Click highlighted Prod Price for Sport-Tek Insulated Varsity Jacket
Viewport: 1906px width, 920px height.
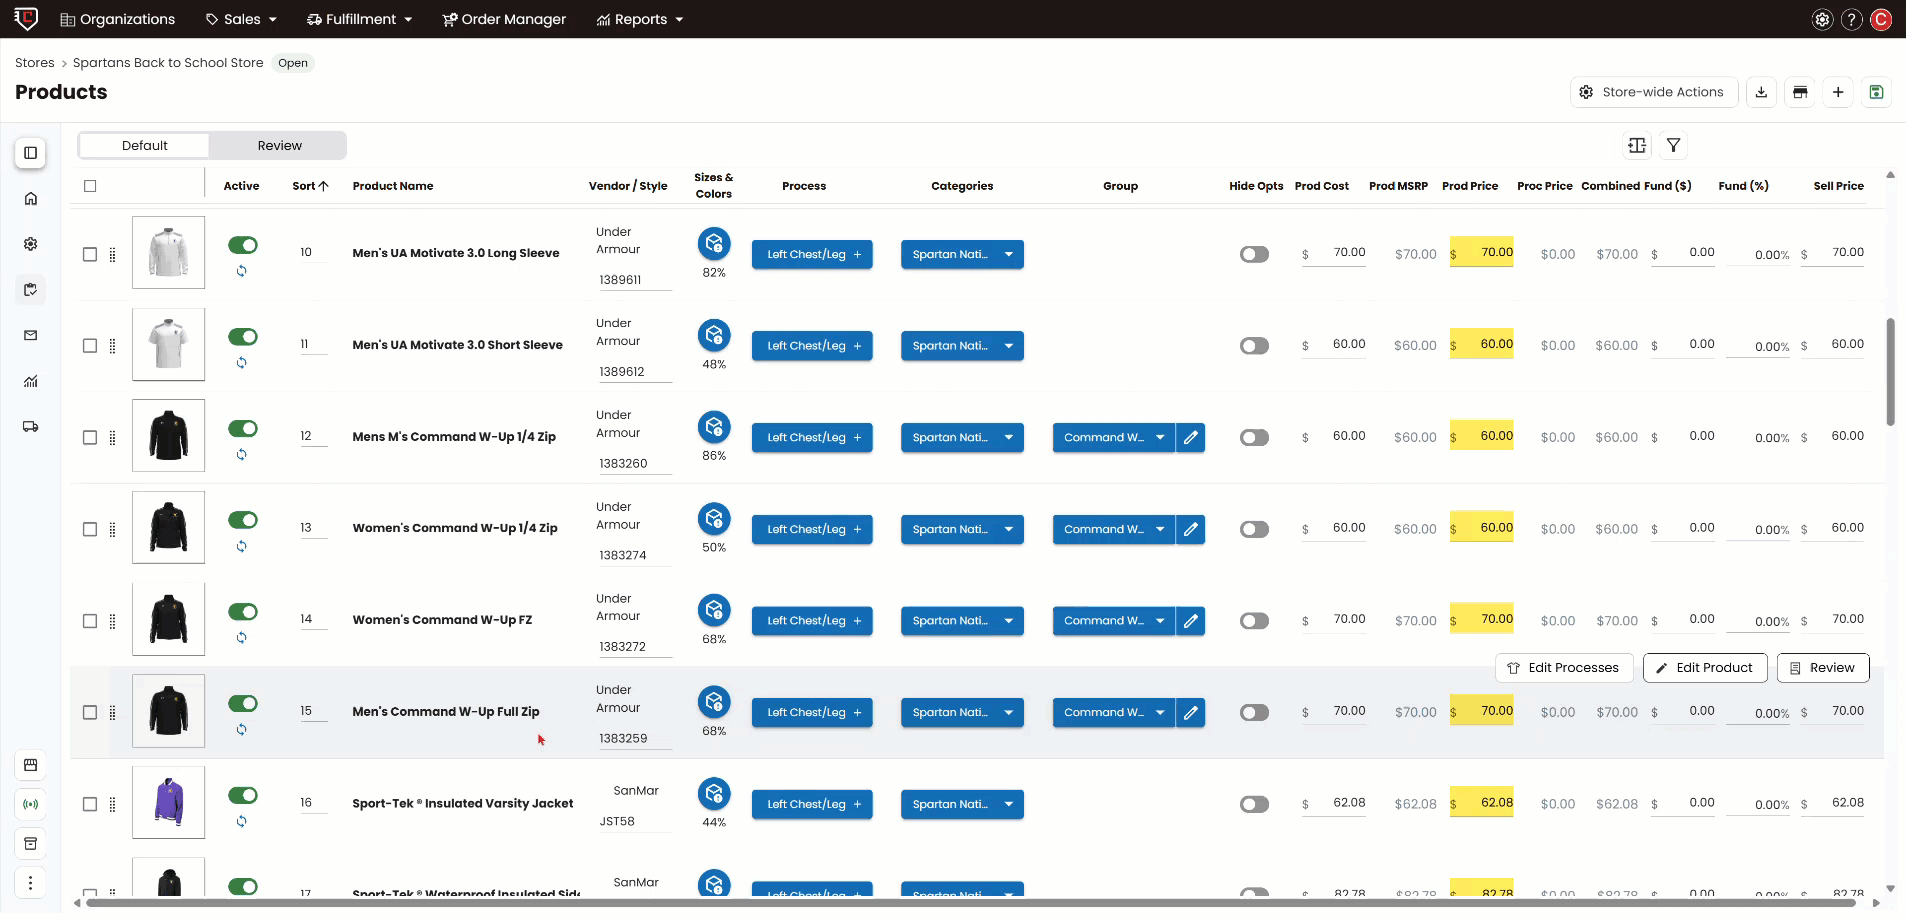click(1481, 803)
